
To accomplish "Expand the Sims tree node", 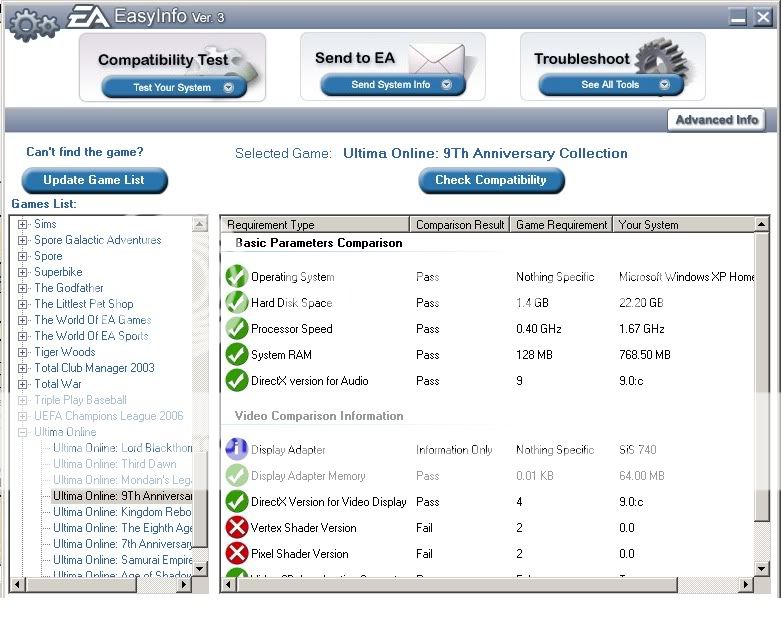I will [x=22, y=224].
